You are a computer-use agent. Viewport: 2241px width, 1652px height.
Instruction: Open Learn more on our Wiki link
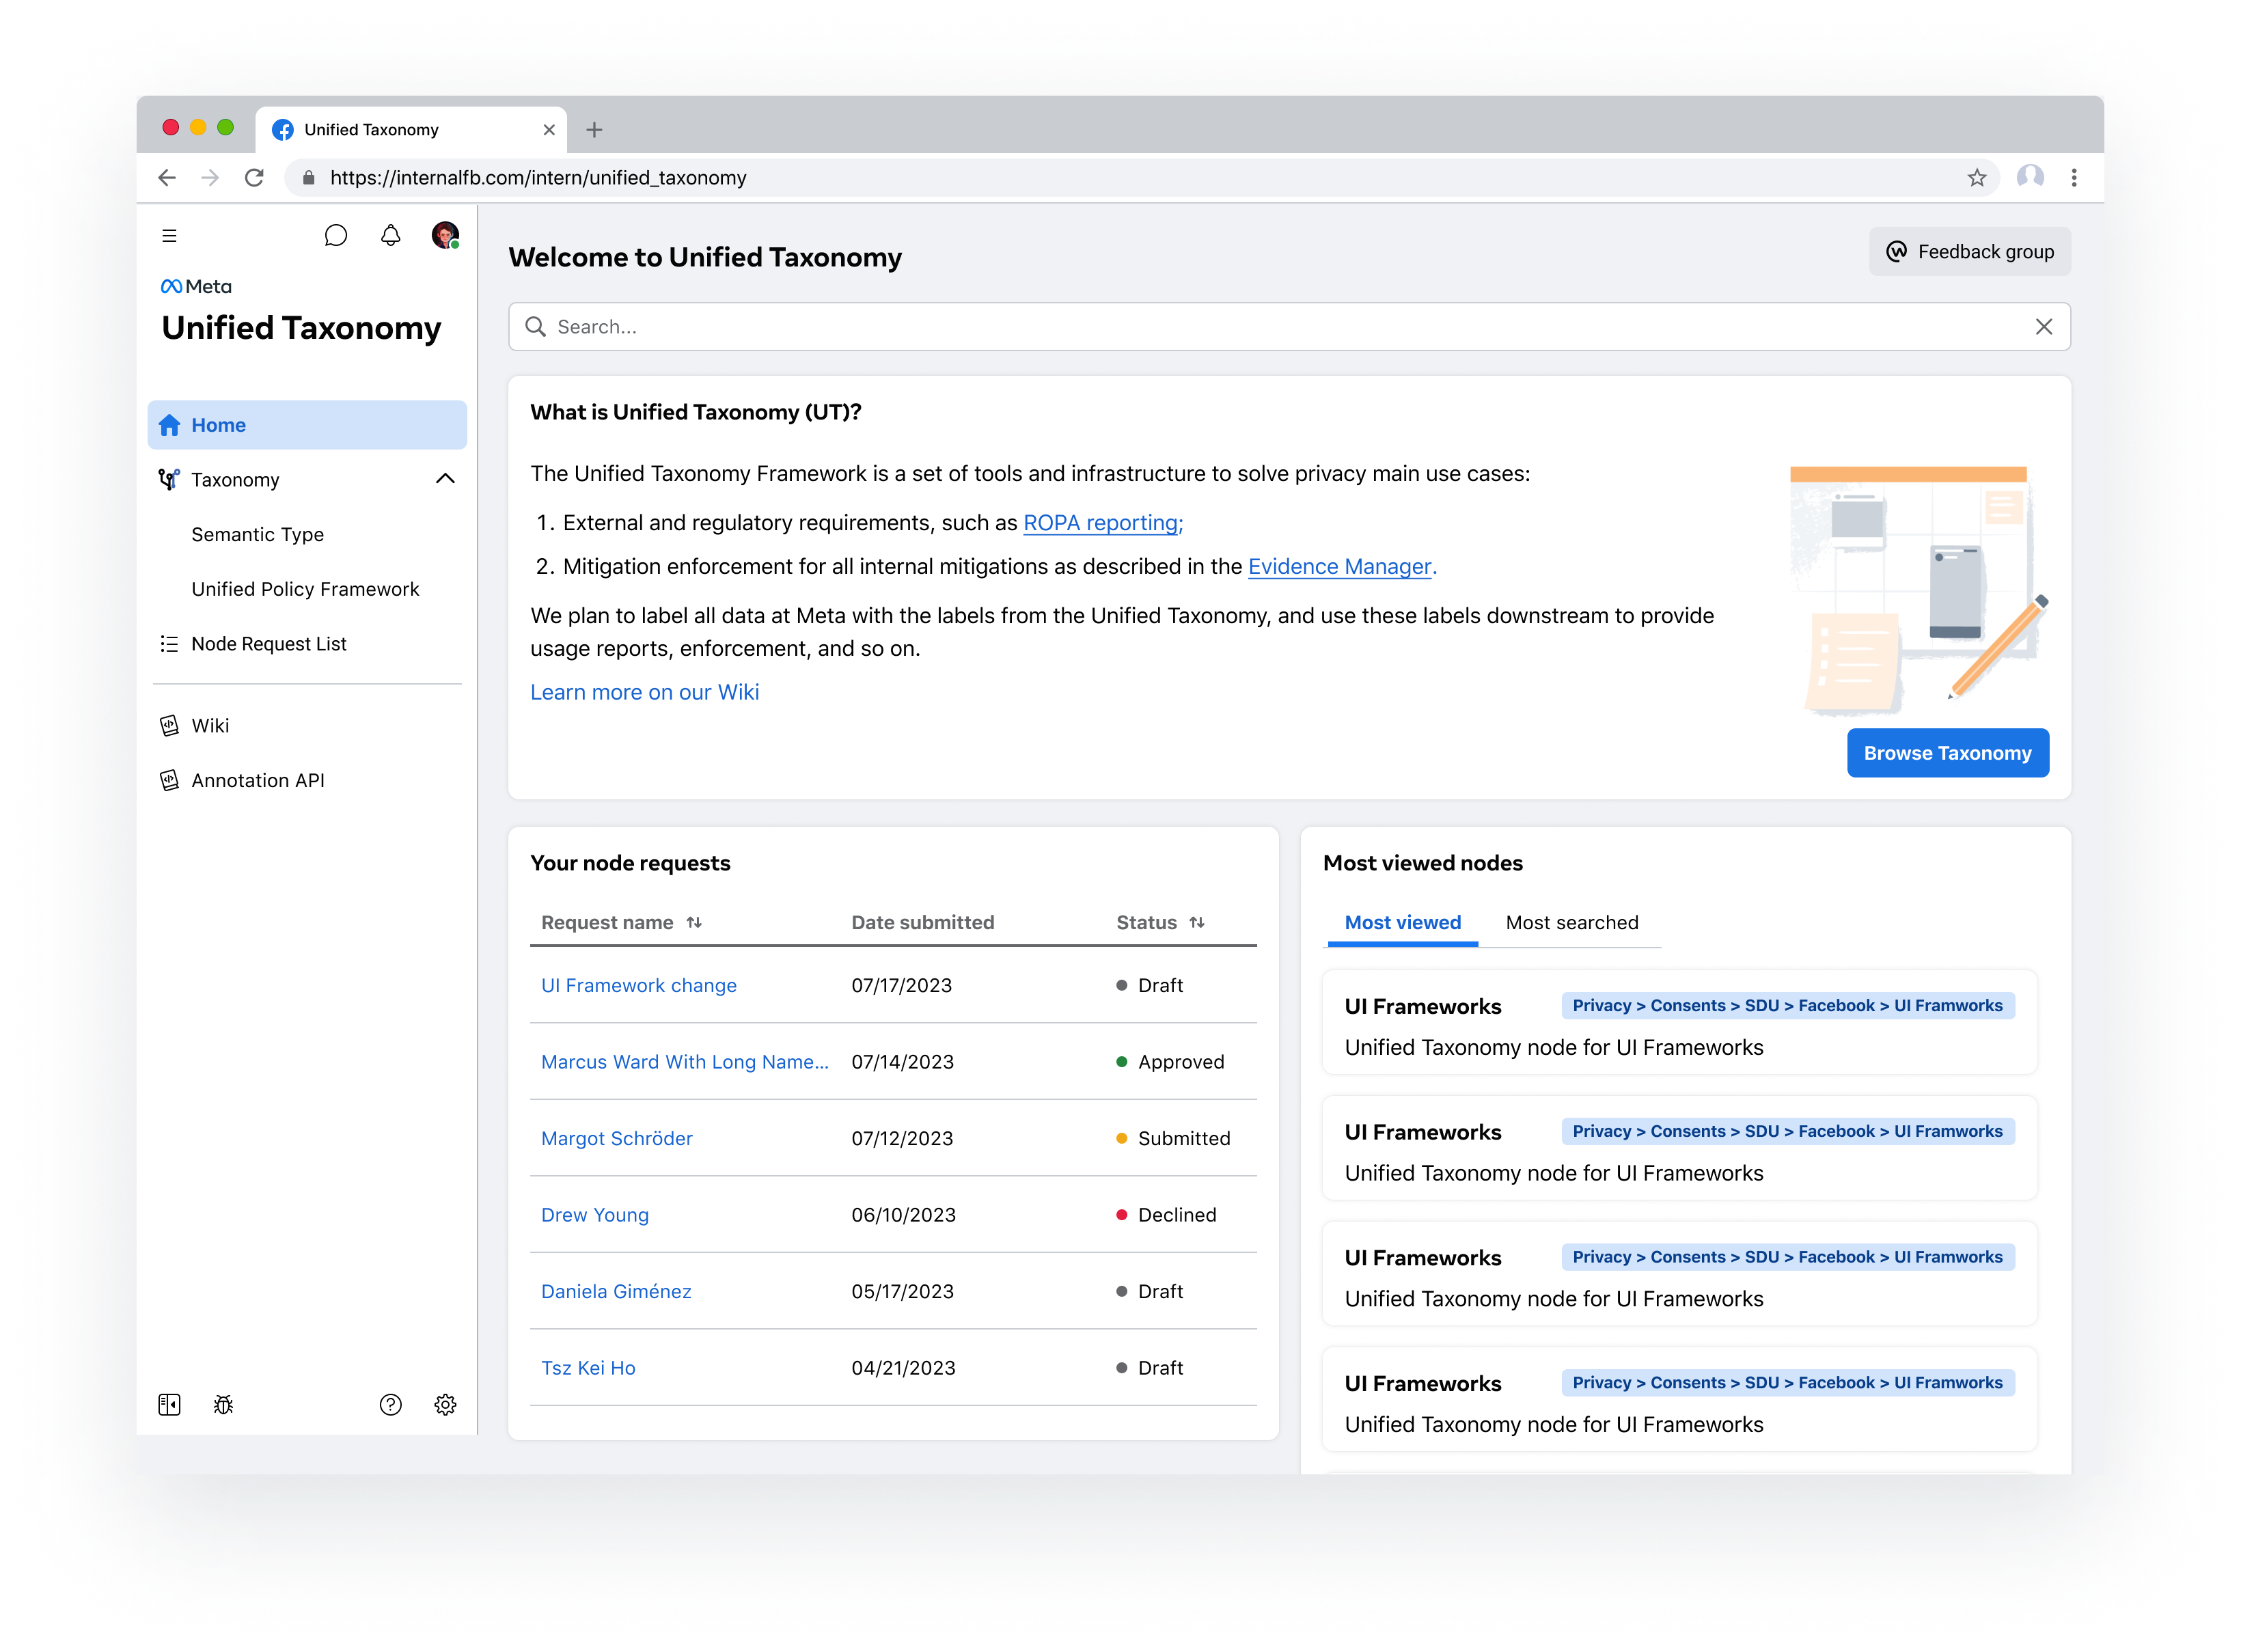pyautogui.click(x=645, y=693)
